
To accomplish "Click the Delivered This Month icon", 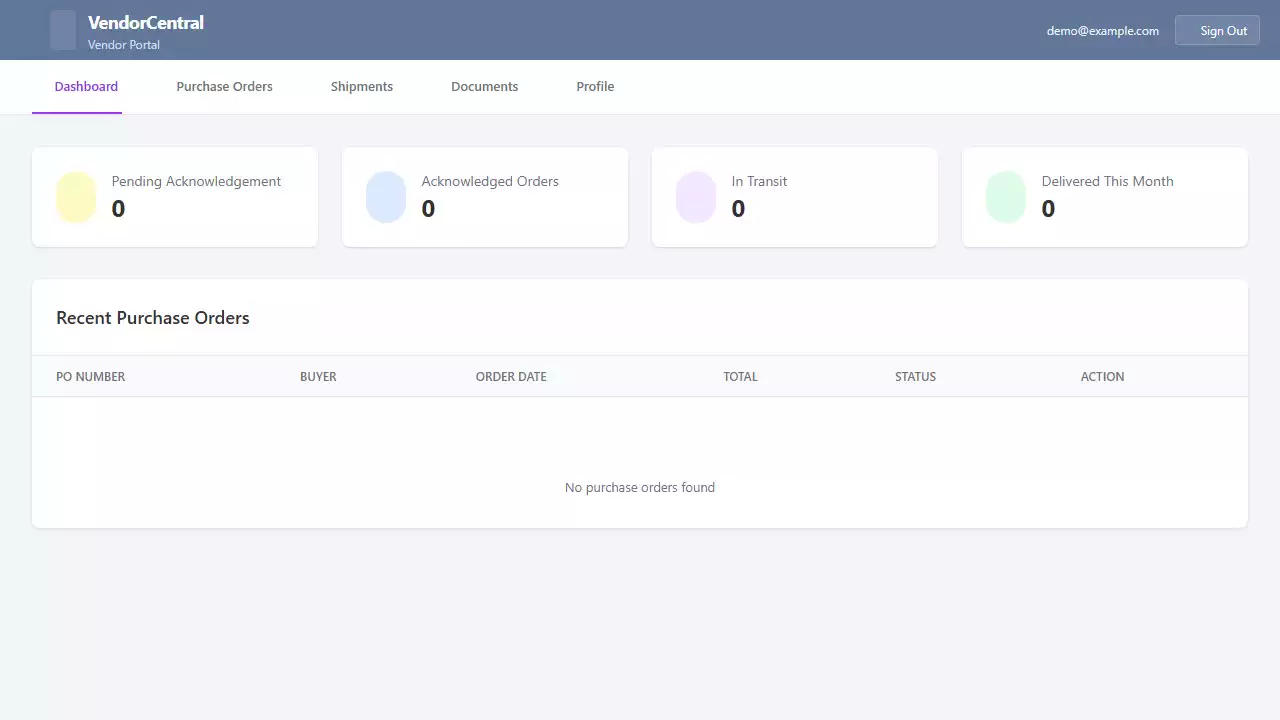I will [x=1006, y=196].
